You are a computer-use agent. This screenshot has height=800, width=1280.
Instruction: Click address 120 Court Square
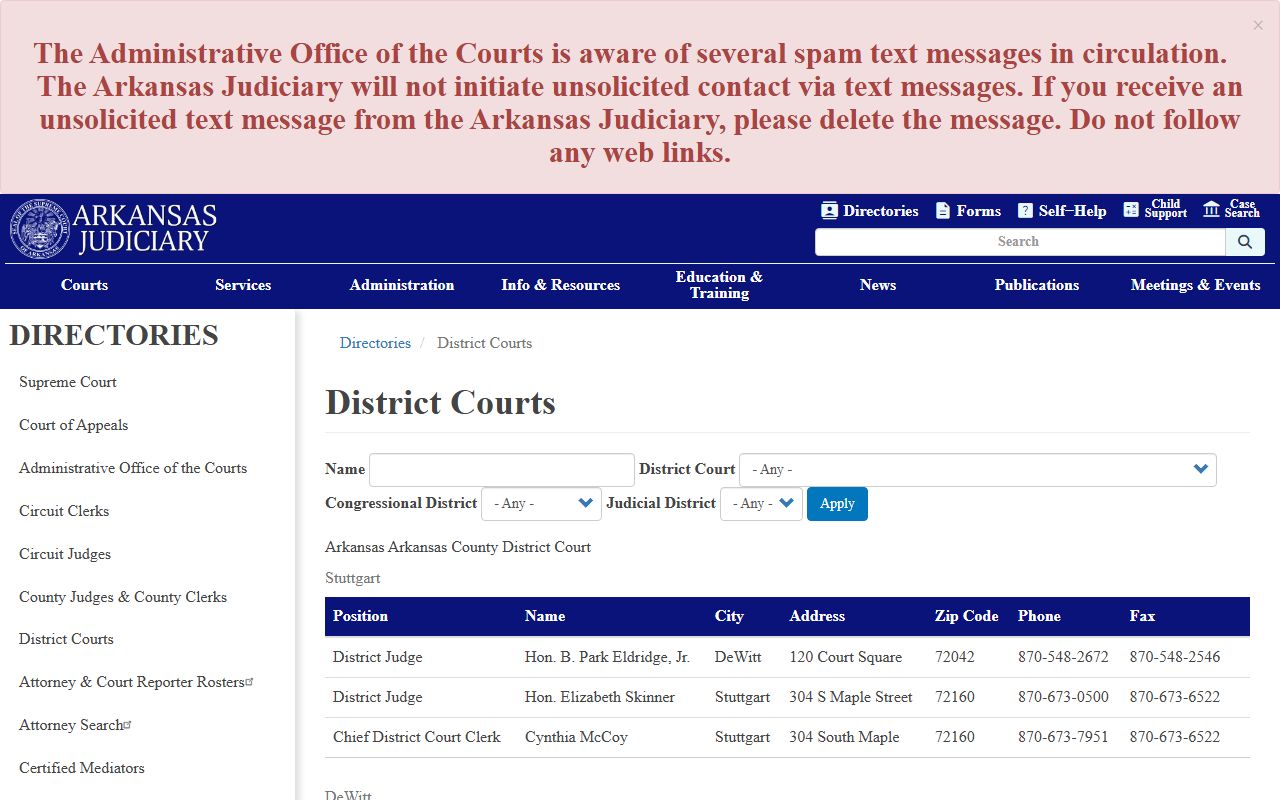[845, 657]
